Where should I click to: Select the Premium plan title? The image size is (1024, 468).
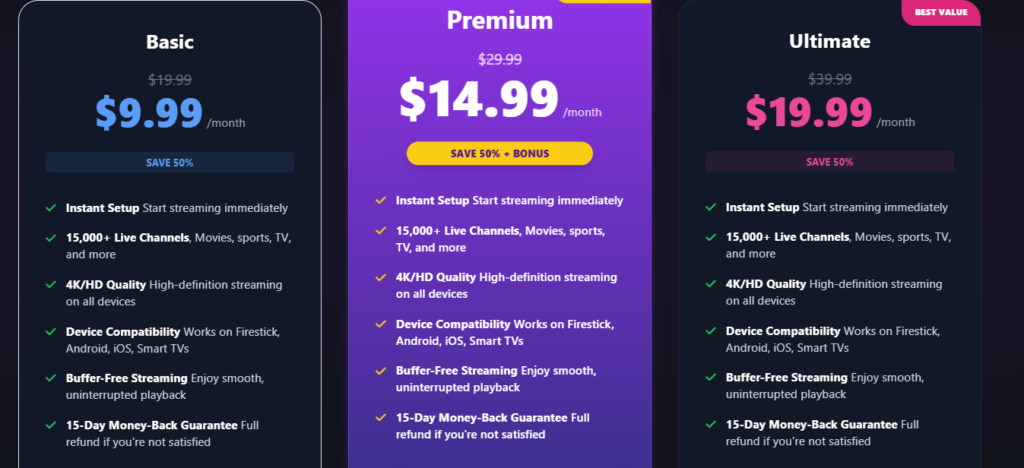pyautogui.click(x=499, y=21)
